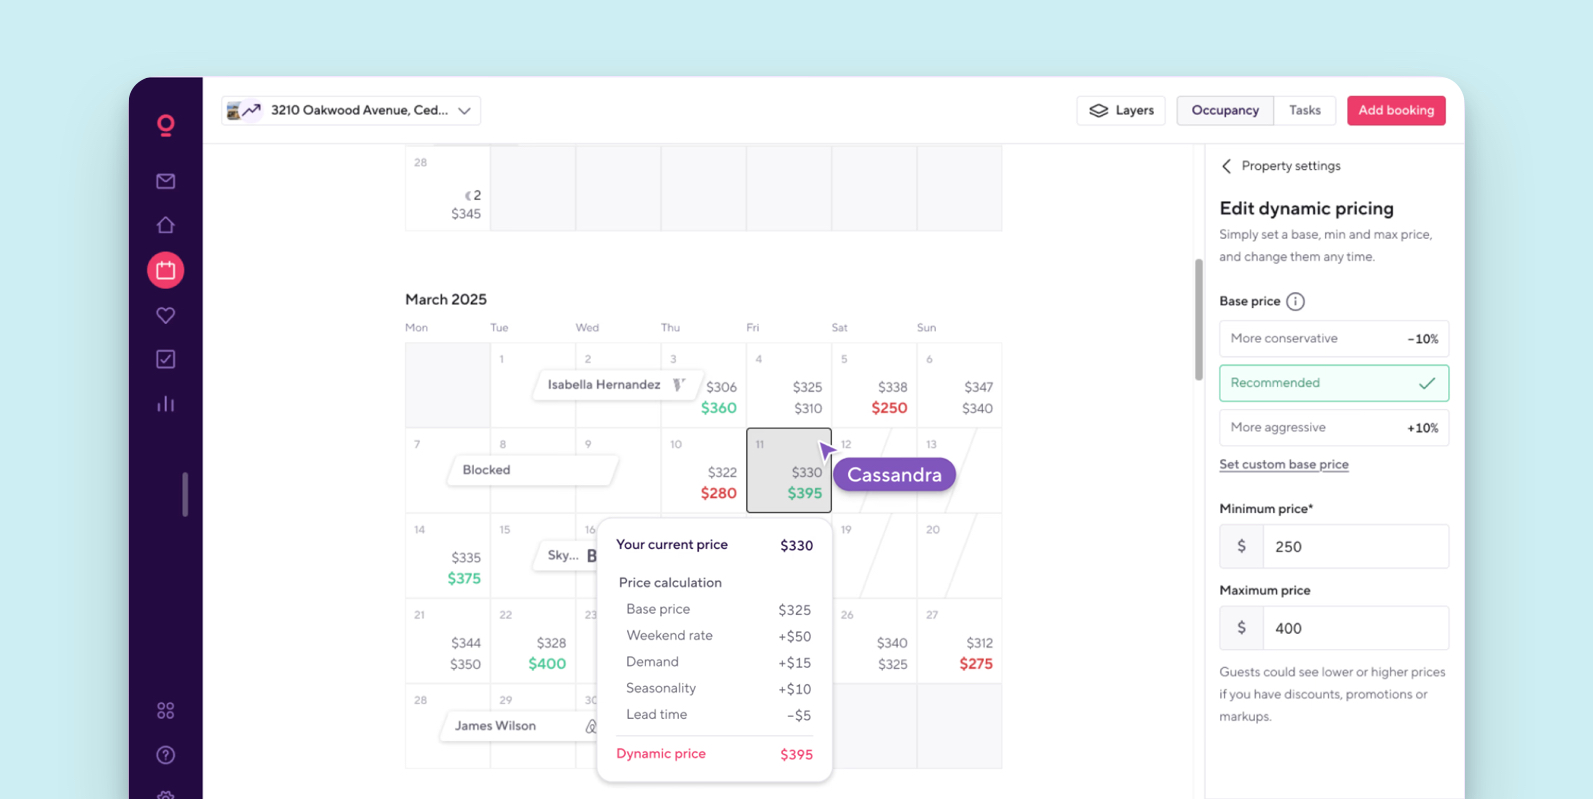
Task: Click the Demand row in popup
Action: click(718, 662)
